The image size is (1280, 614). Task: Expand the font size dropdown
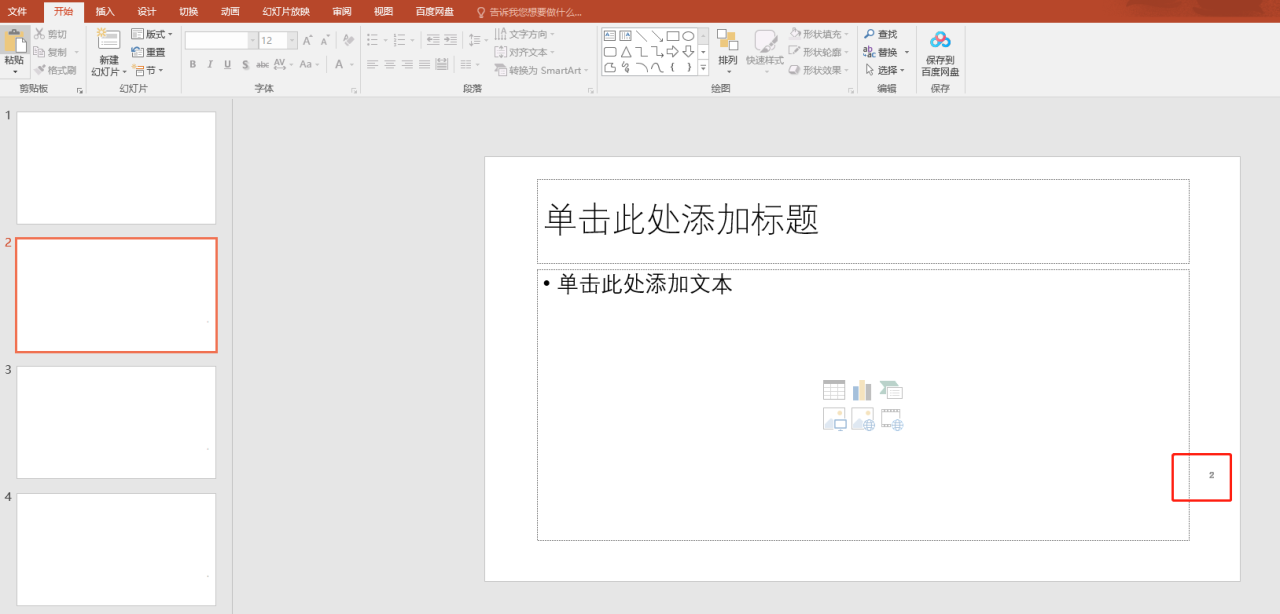click(x=290, y=40)
